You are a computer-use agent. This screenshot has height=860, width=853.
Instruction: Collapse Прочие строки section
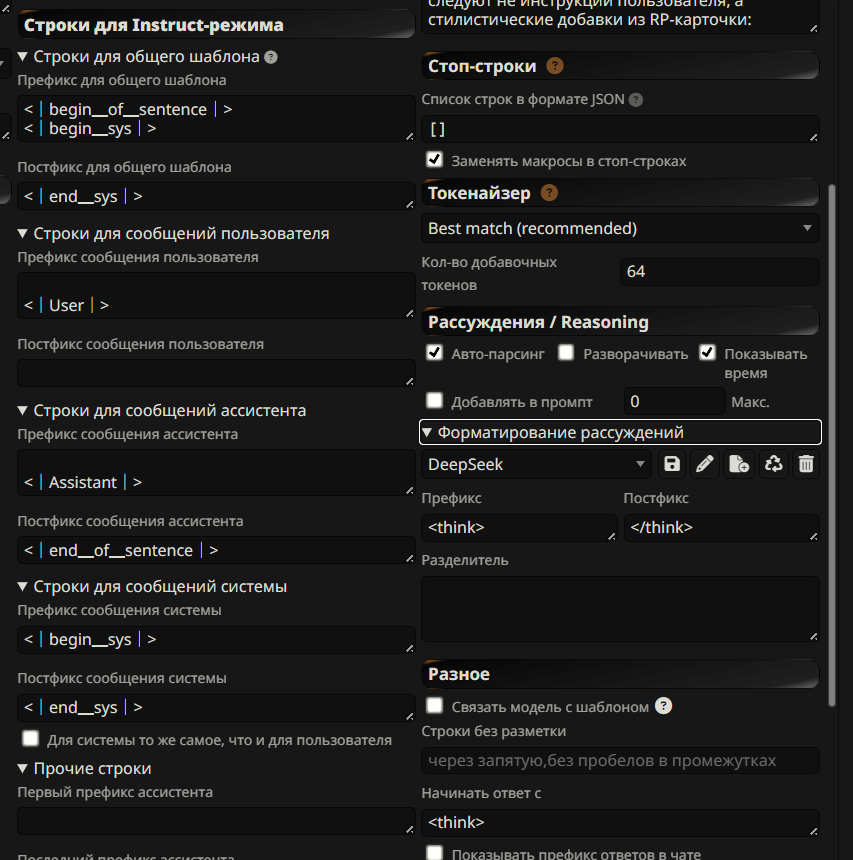tap(84, 768)
